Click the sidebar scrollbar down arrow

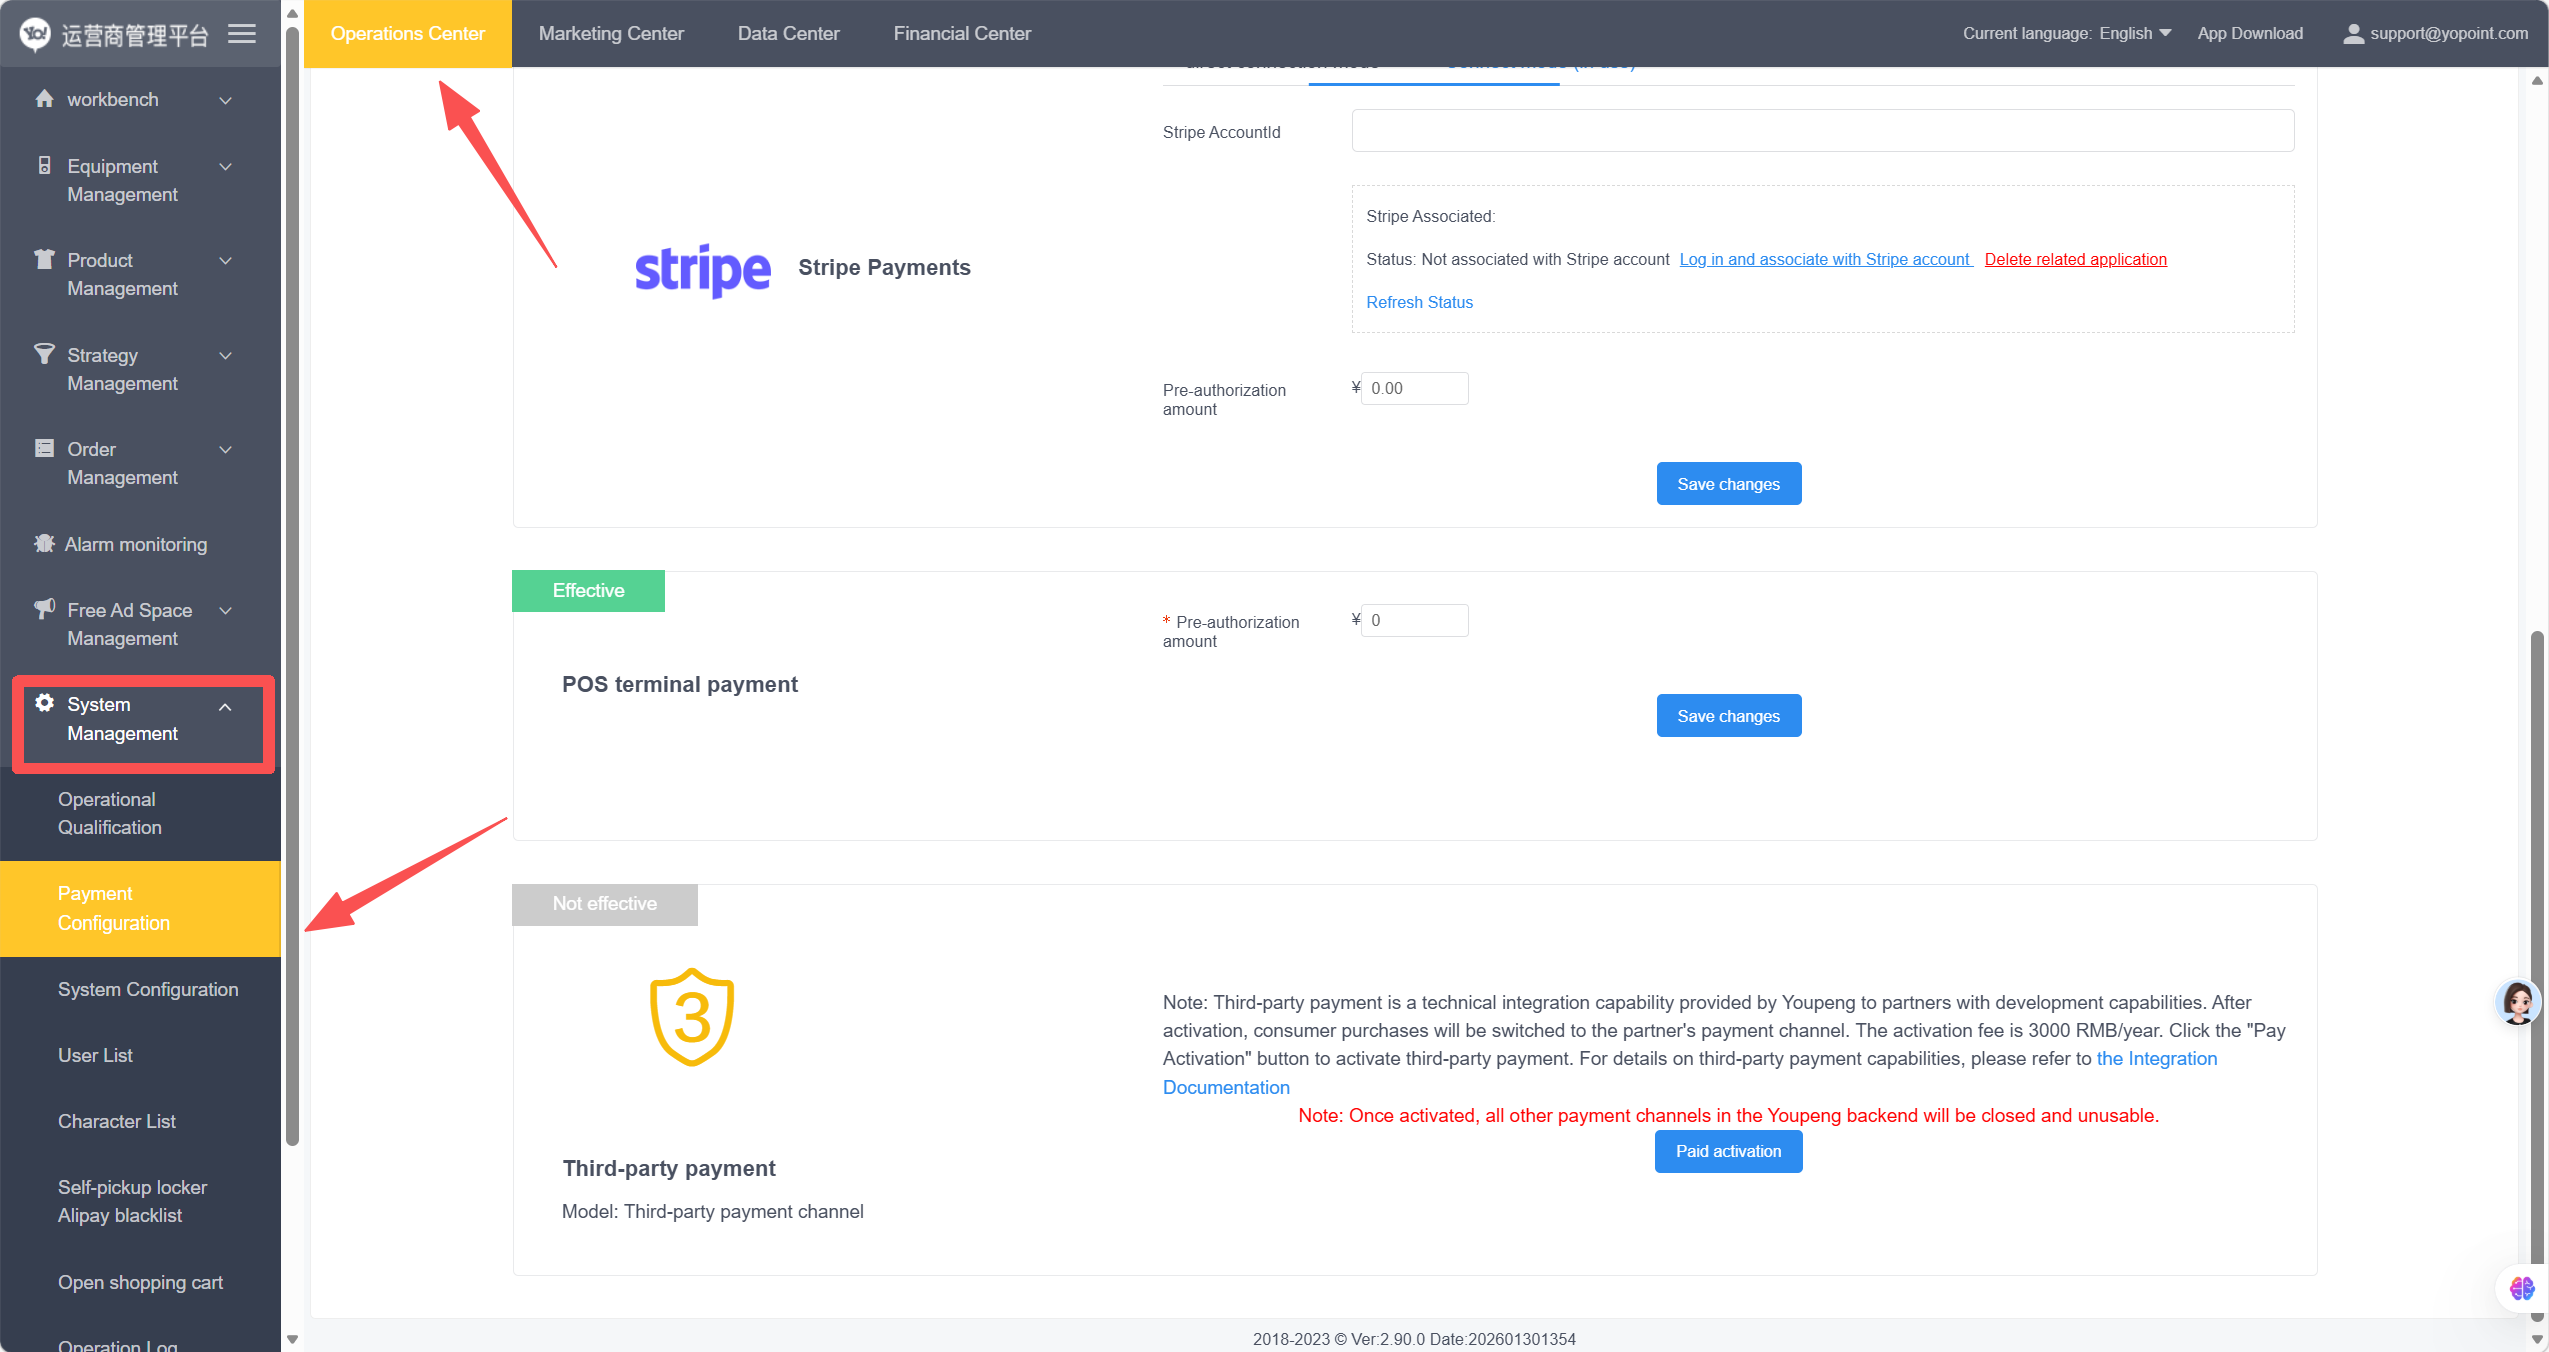pyautogui.click(x=292, y=1339)
